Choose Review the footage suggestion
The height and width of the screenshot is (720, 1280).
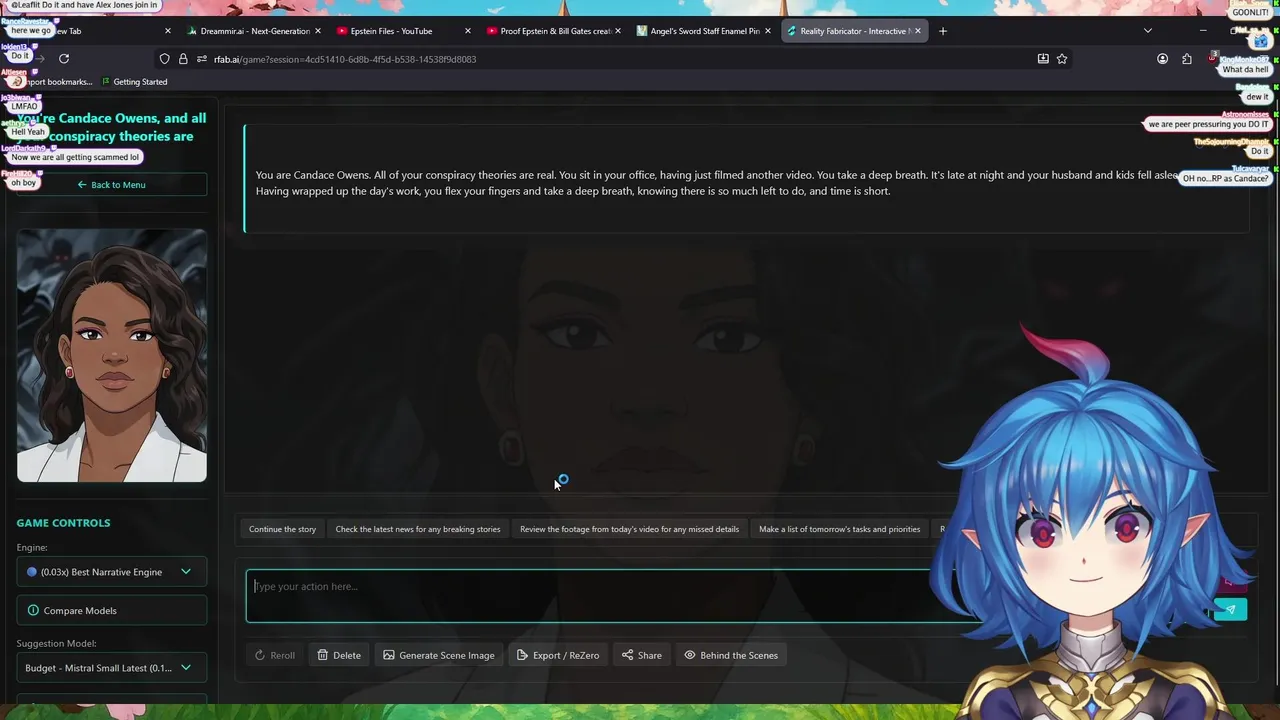tap(629, 529)
